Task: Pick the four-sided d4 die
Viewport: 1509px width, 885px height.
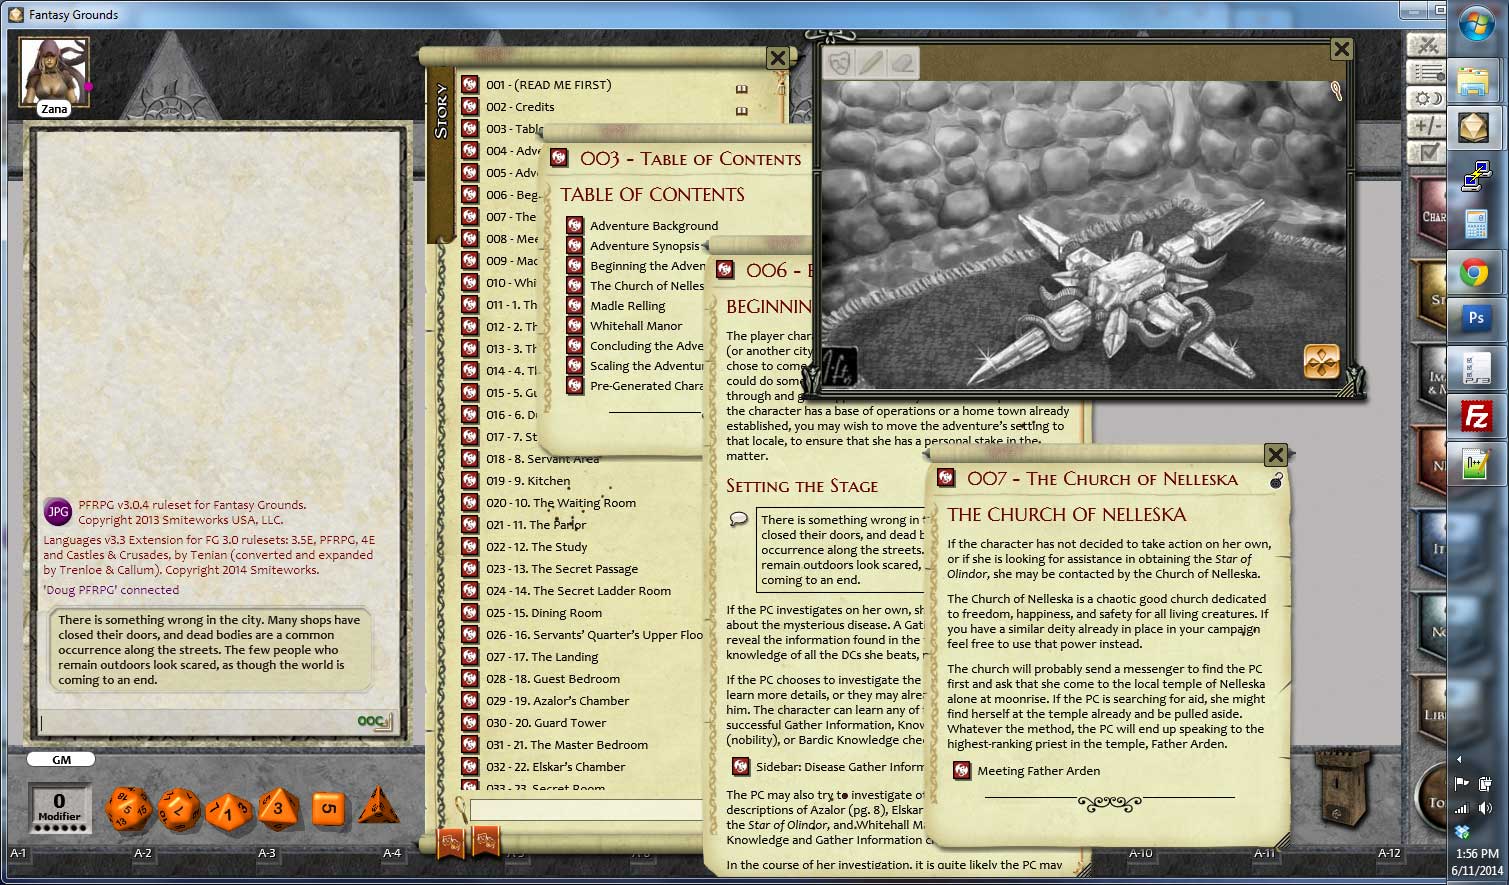Action: pos(378,806)
